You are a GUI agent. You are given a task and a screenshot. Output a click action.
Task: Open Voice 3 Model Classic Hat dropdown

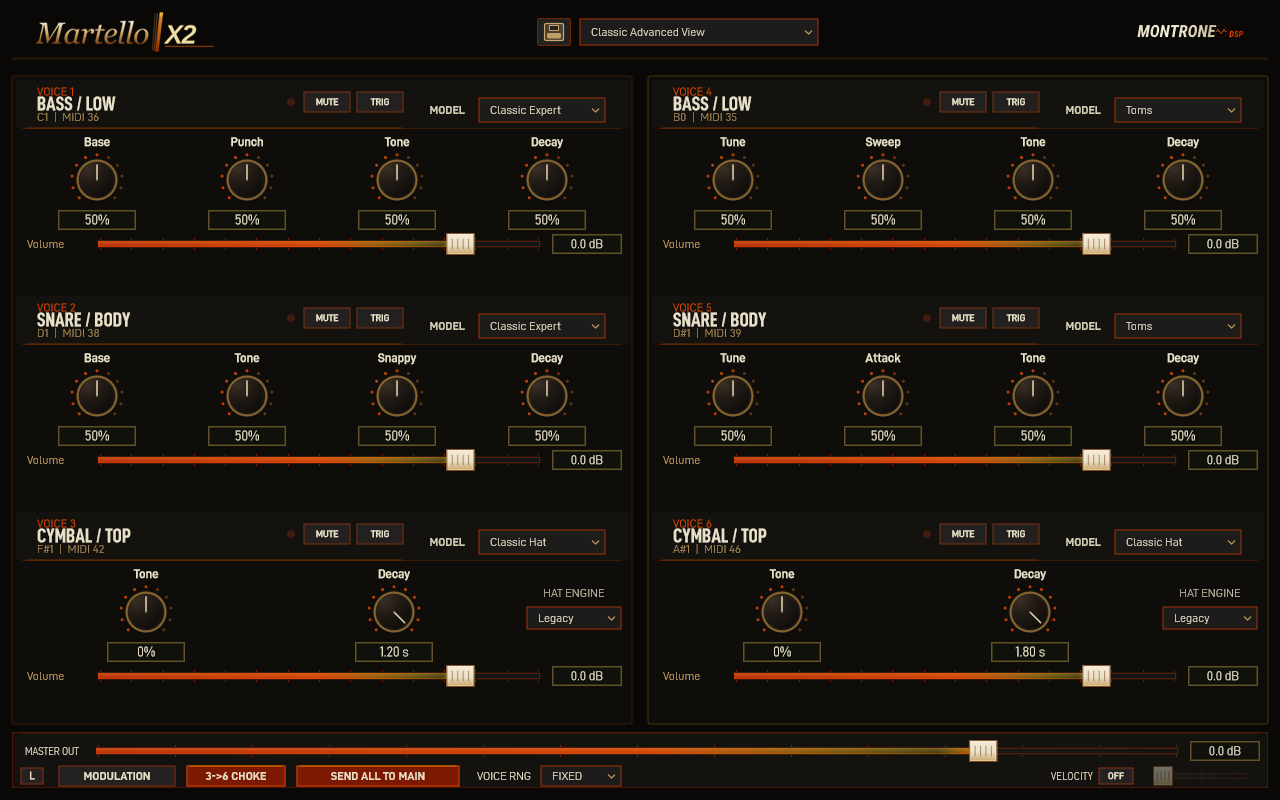click(x=542, y=542)
